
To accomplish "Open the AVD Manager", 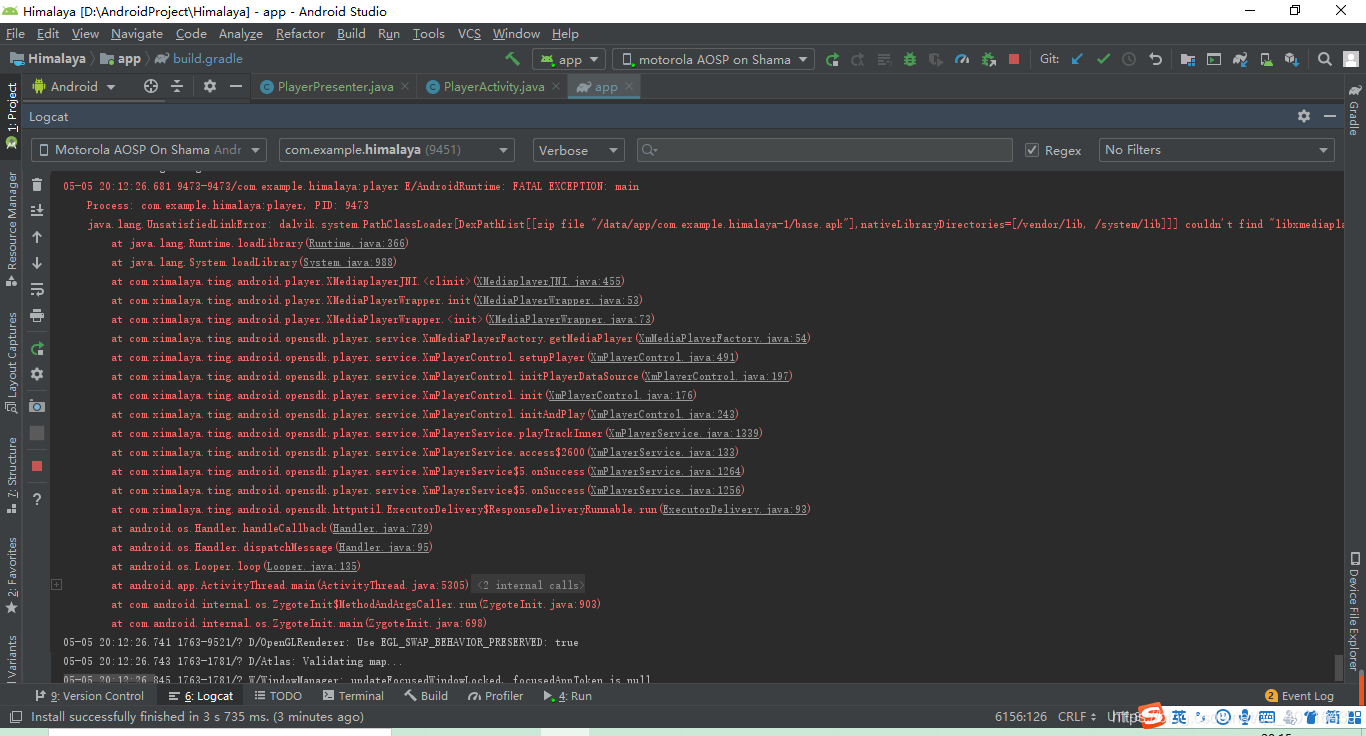I will (x=1266, y=58).
